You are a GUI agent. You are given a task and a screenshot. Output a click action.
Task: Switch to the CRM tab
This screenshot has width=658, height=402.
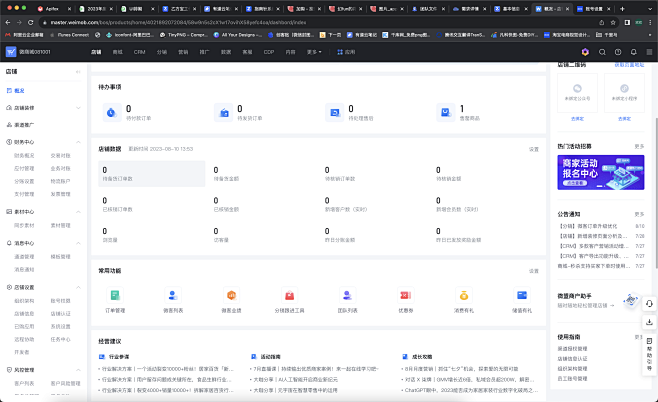[139, 50]
